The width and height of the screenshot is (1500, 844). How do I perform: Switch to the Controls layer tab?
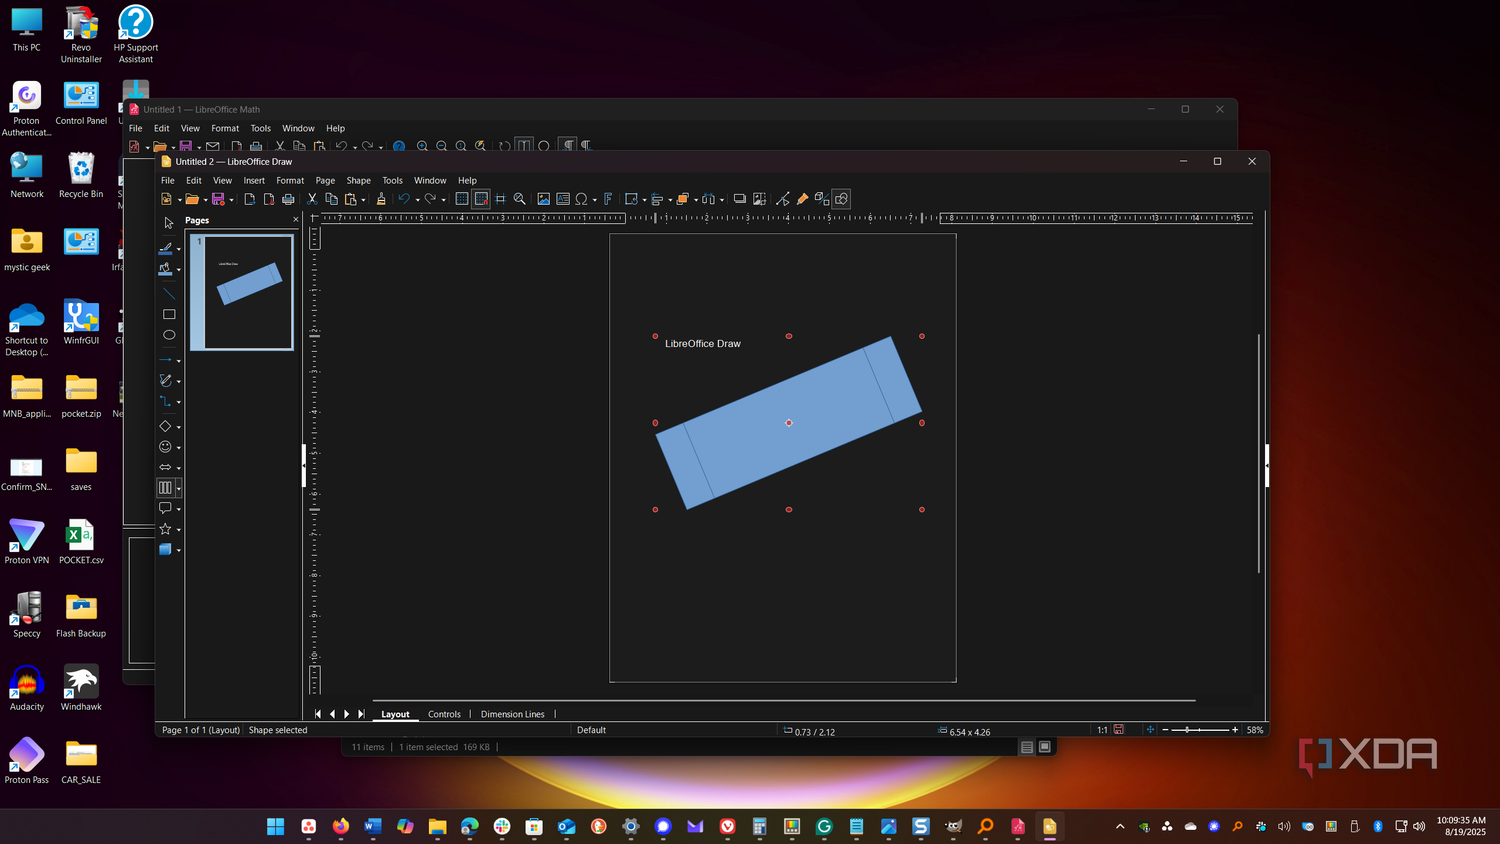pyautogui.click(x=444, y=714)
